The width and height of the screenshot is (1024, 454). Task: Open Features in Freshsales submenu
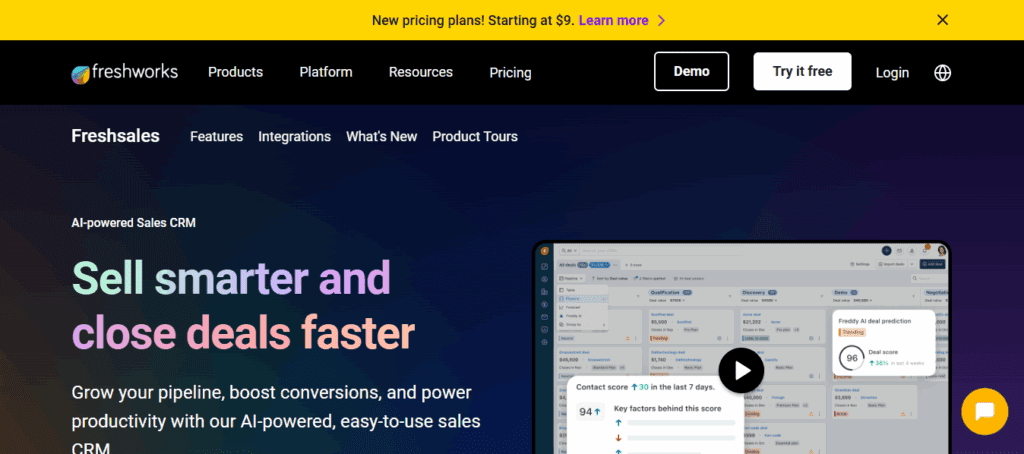(x=216, y=137)
